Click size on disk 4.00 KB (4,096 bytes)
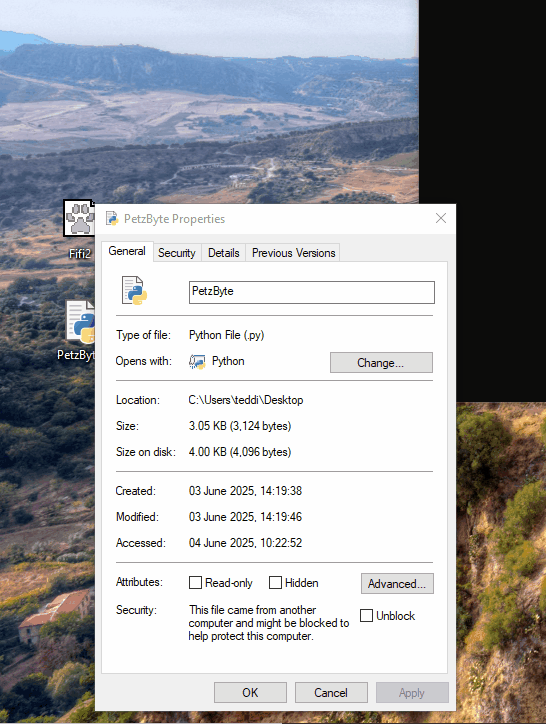Image resolution: width=546 pixels, height=724 pixels. 240,452
